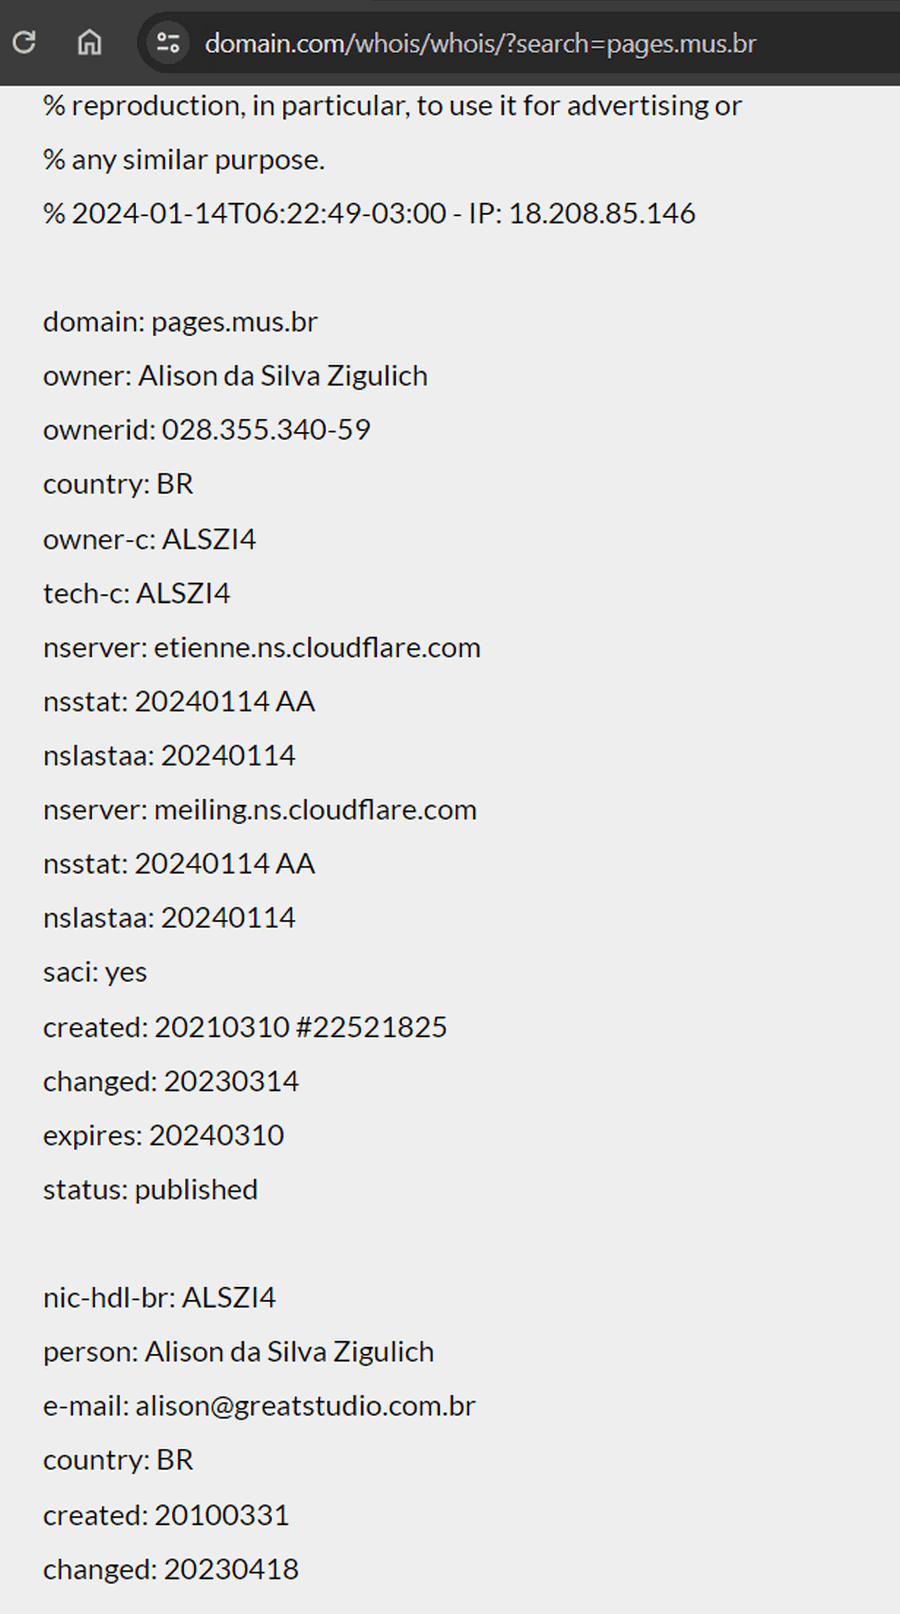Image resolution: width=900 pixels, height=1614 pixels.
Task: Click the owner name Alison da Silva Zigulich
Action: [283, 376]
